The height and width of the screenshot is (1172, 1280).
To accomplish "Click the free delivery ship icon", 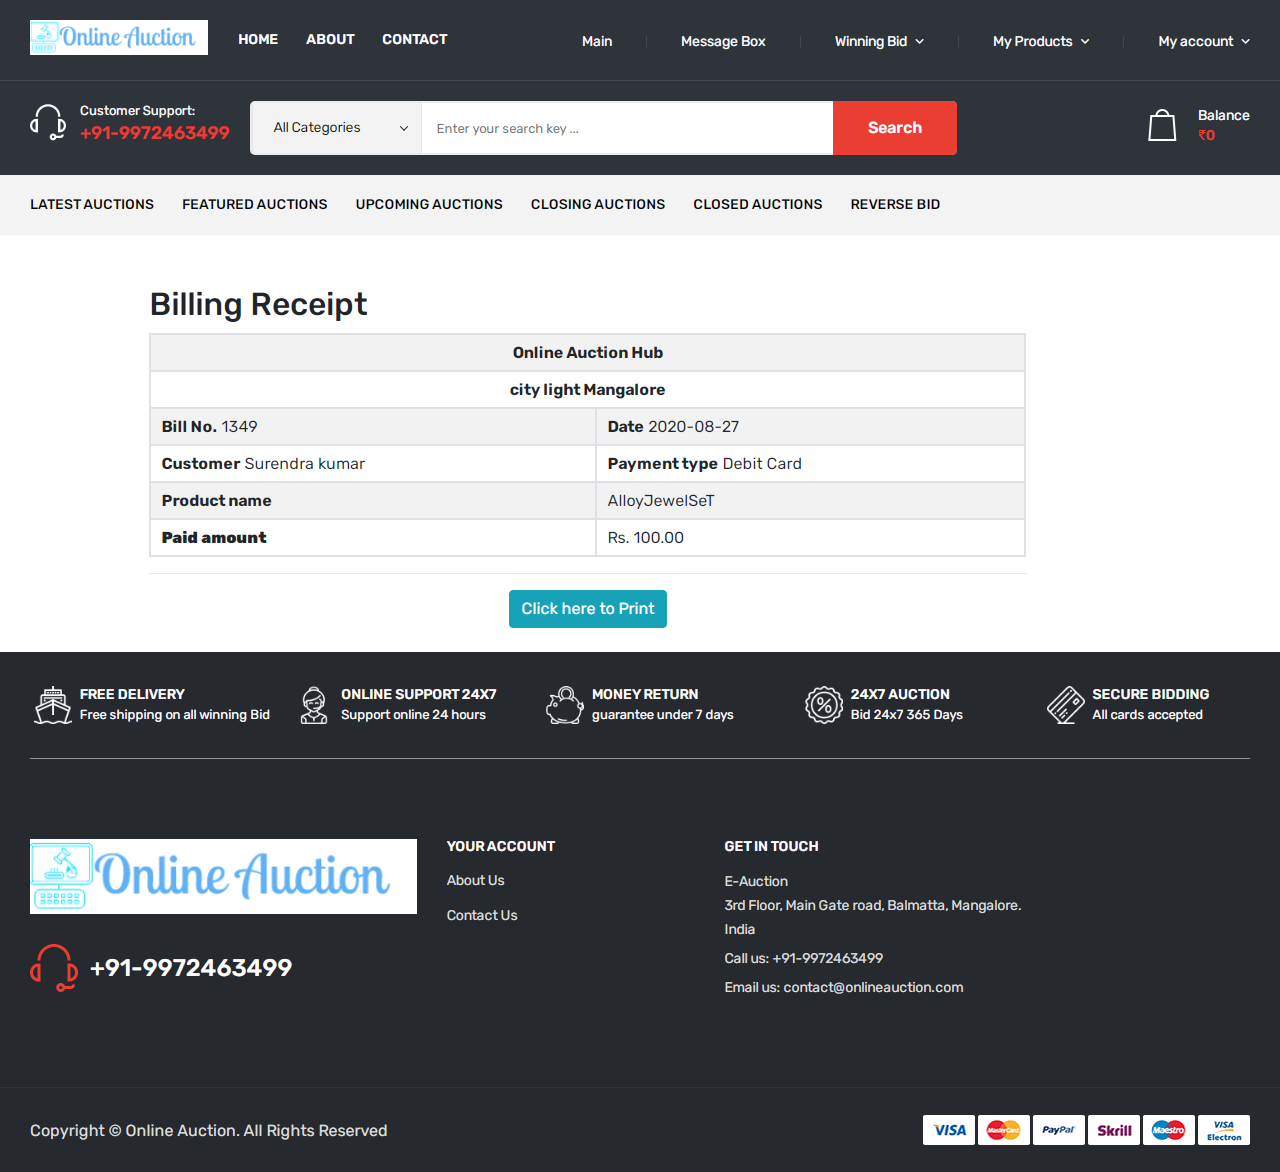I will coord(52,705).
